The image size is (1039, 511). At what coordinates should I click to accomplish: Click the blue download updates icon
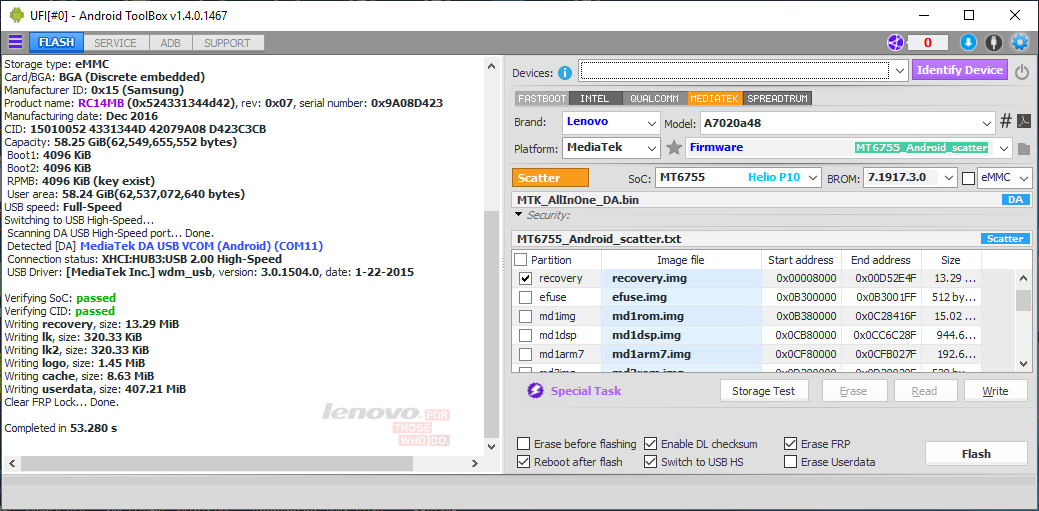pos(967,42)
